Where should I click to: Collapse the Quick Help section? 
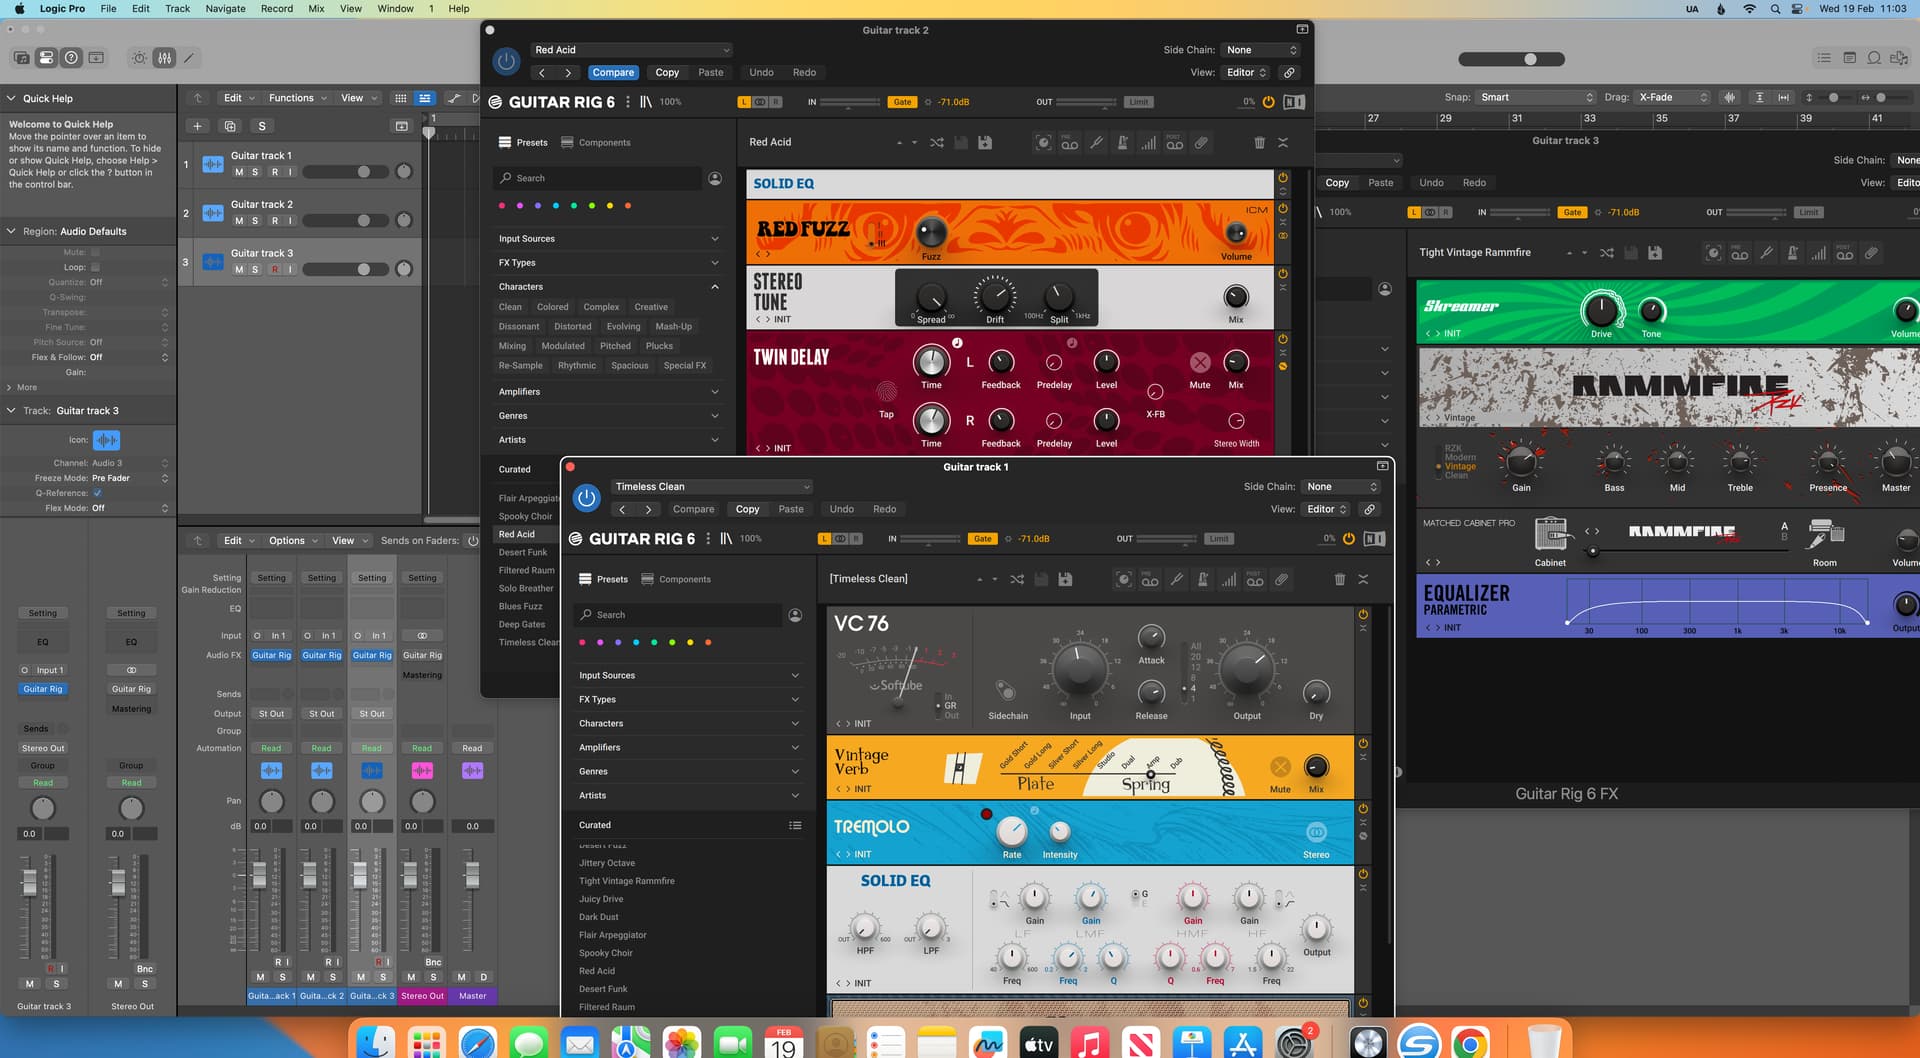point(11,99)
